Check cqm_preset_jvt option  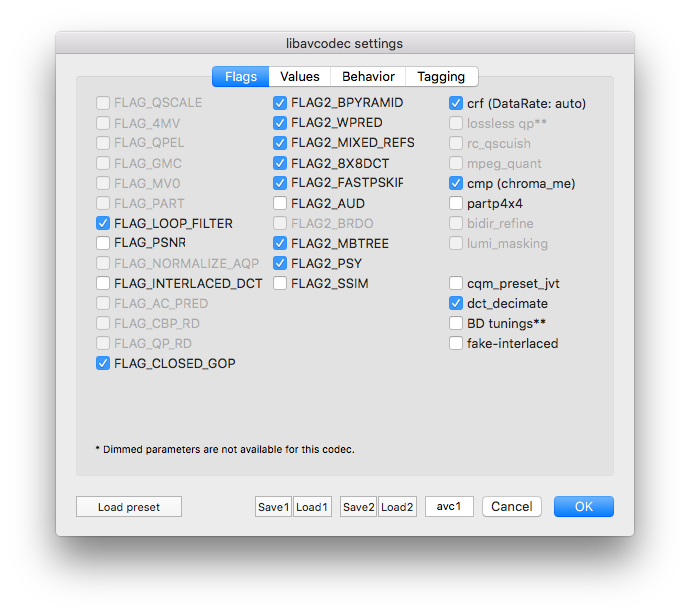pyautogui.click(x=456, y=283)
